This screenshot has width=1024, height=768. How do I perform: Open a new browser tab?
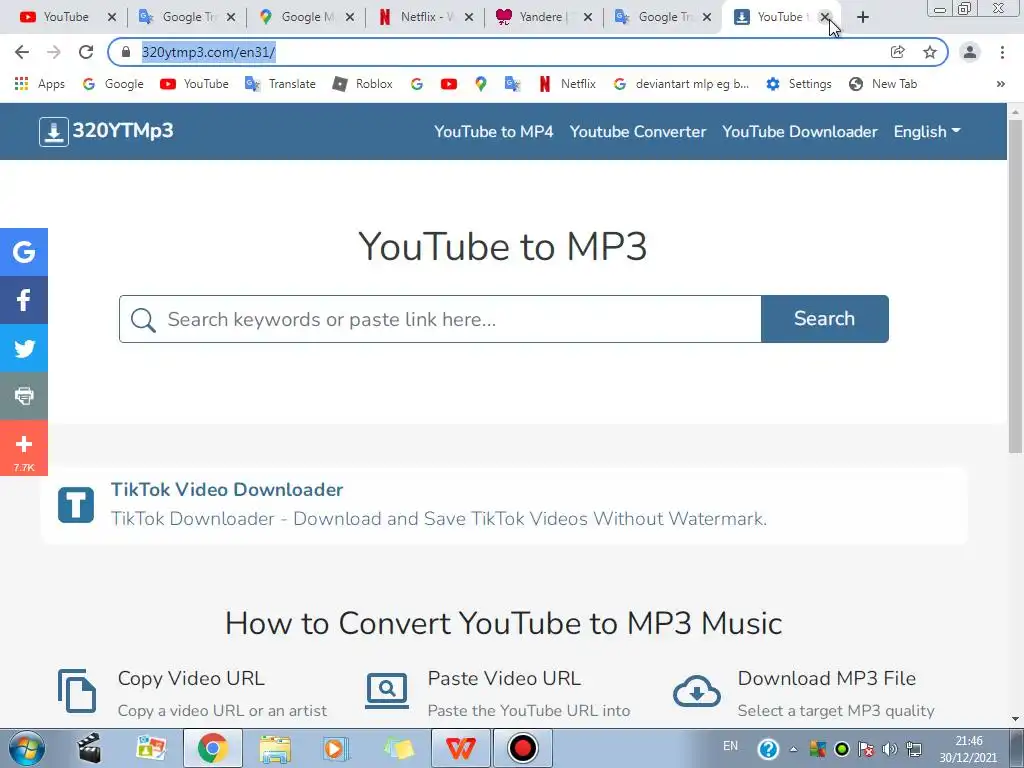863,17
